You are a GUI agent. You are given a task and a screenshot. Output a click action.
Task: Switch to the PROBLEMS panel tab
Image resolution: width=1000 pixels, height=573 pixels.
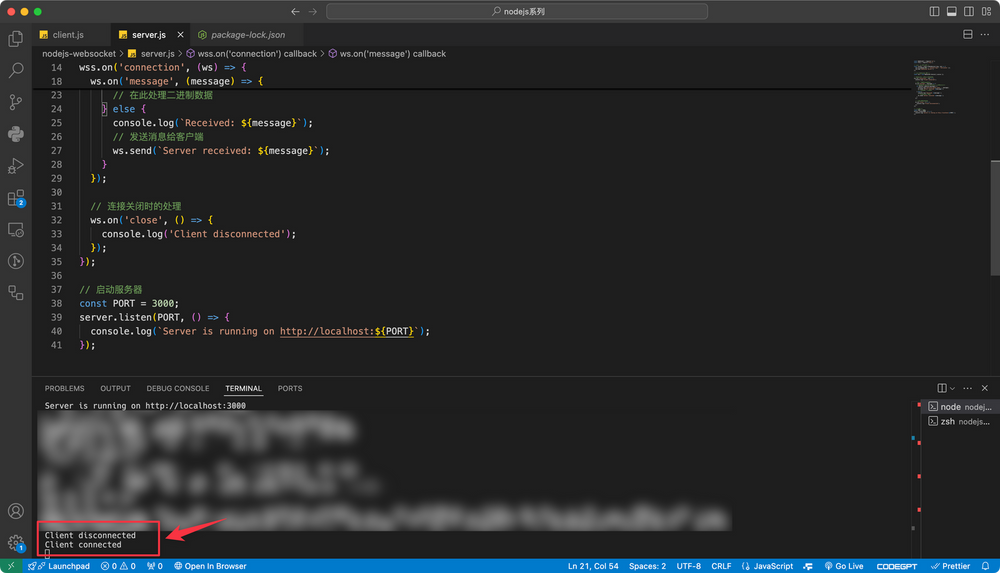[65, 388]
